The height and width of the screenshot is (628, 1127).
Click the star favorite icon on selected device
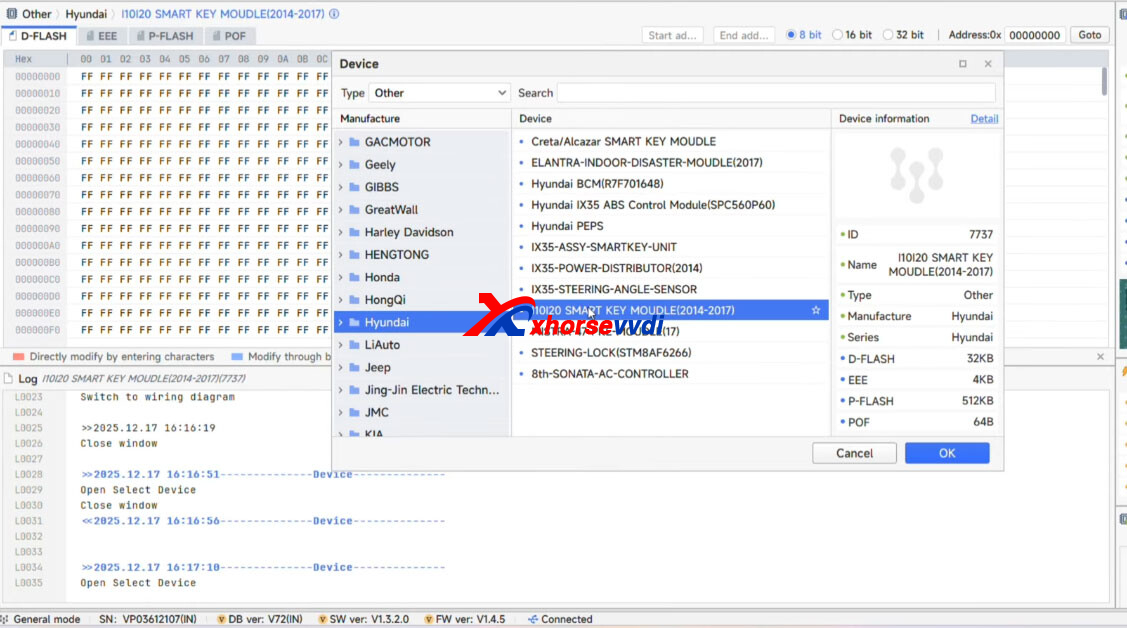[x=817, y=310]
